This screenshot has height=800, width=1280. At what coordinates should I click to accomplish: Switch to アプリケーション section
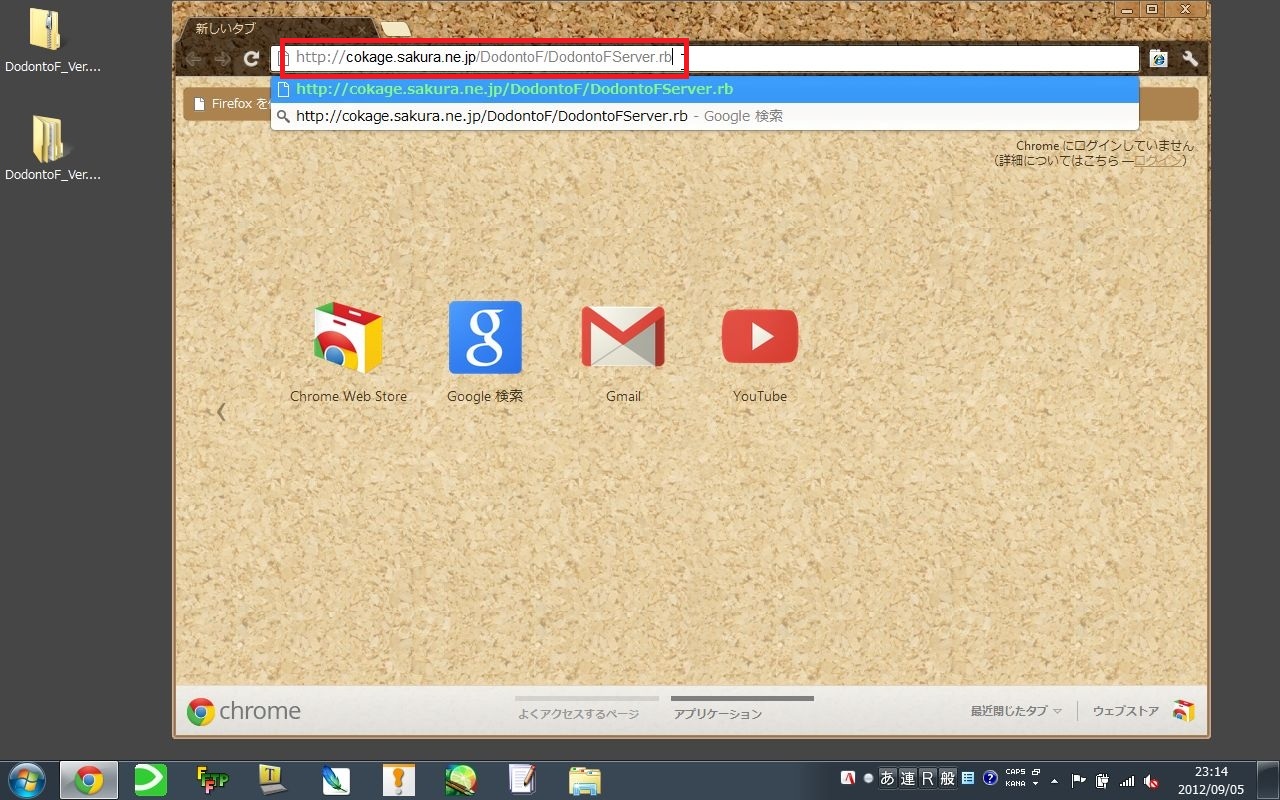coord(718,714)
